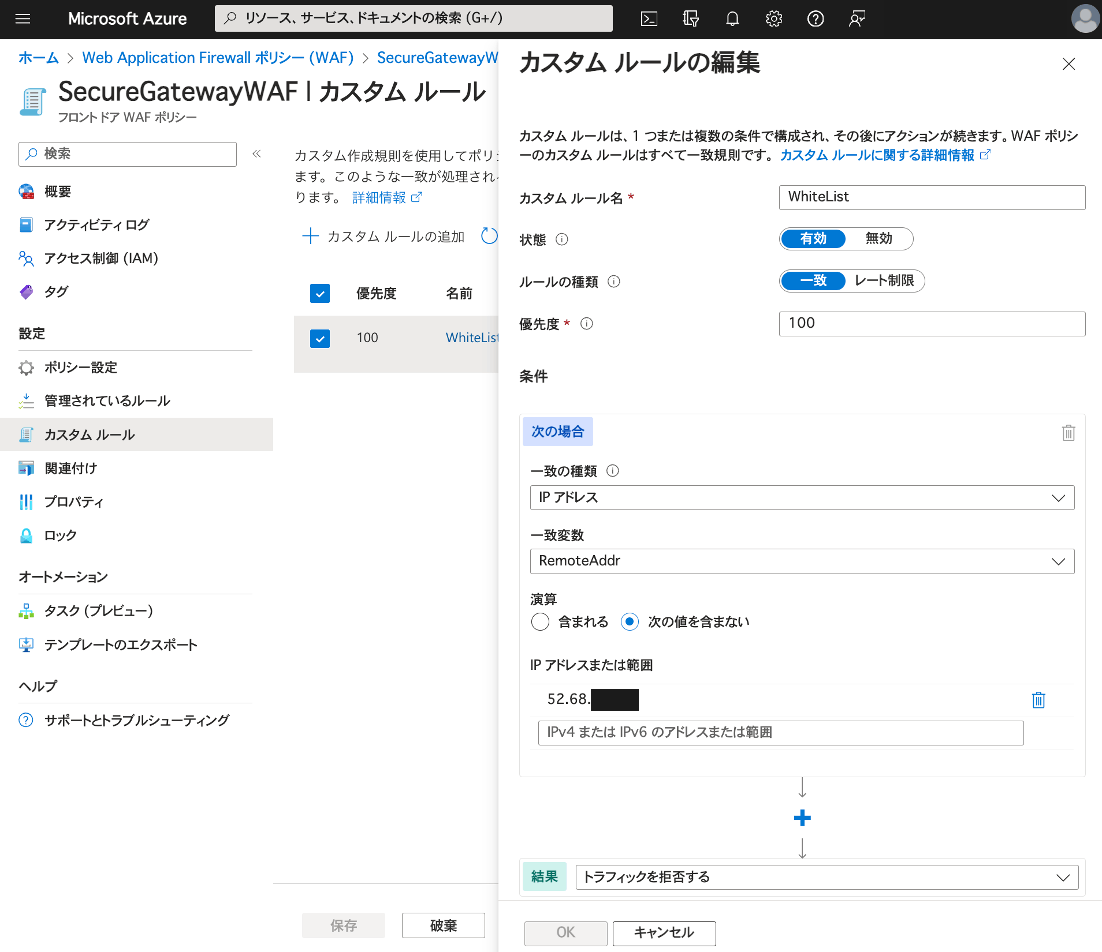The image size is (1102, 952).
Task: Show info tooltip for 一致の種類
Action: 613,471
